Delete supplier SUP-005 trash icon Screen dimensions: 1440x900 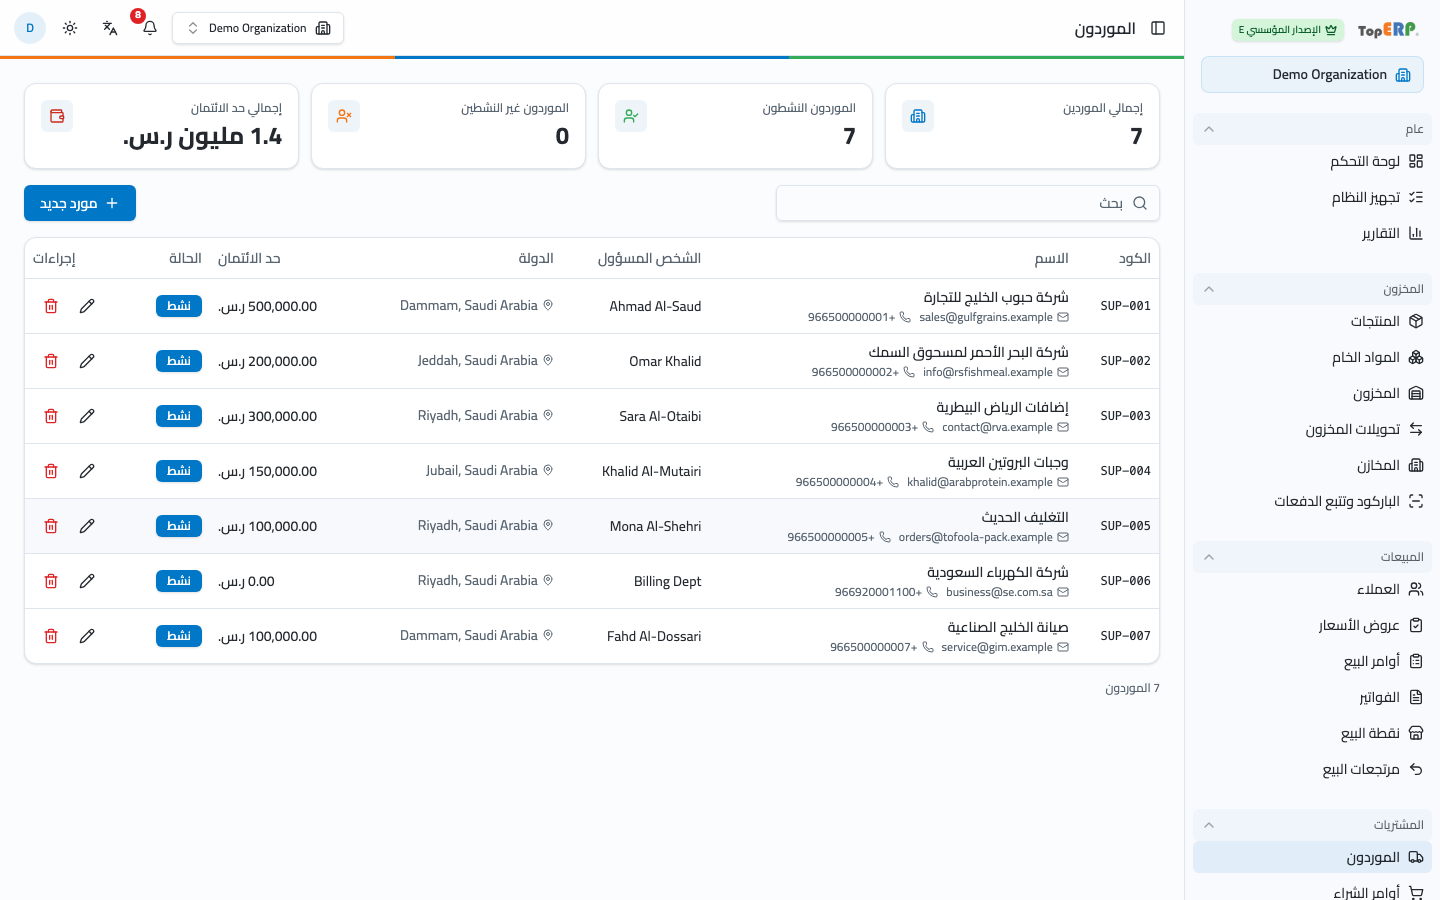[51, 526]
